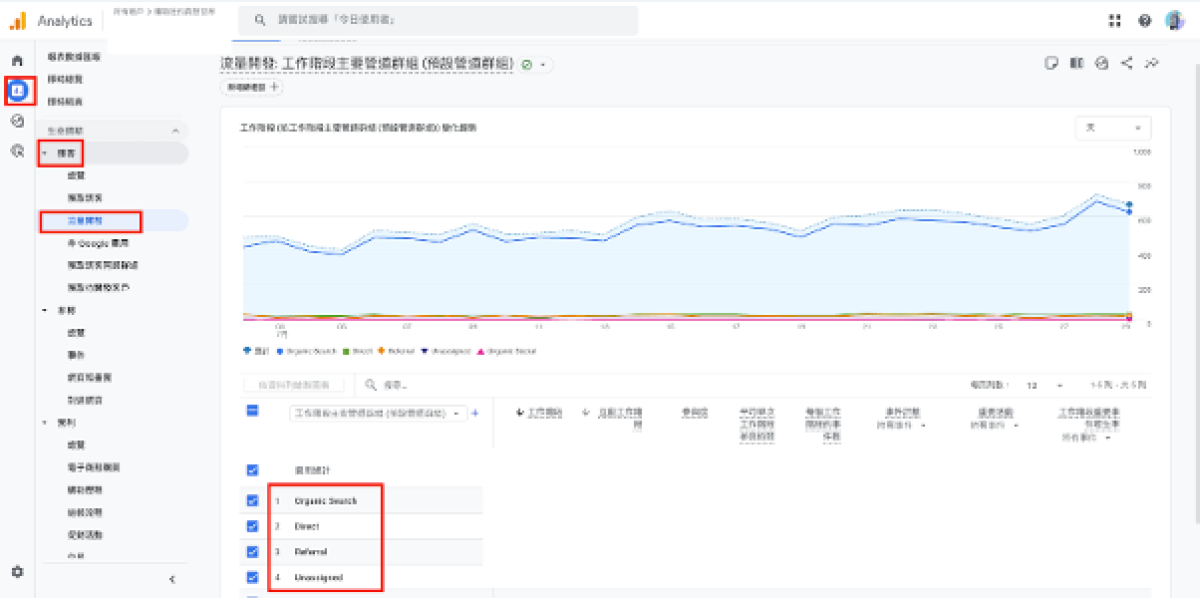Open the Insights trend icon at top right
1200x598 pixels.
(x=1152, y=63)
